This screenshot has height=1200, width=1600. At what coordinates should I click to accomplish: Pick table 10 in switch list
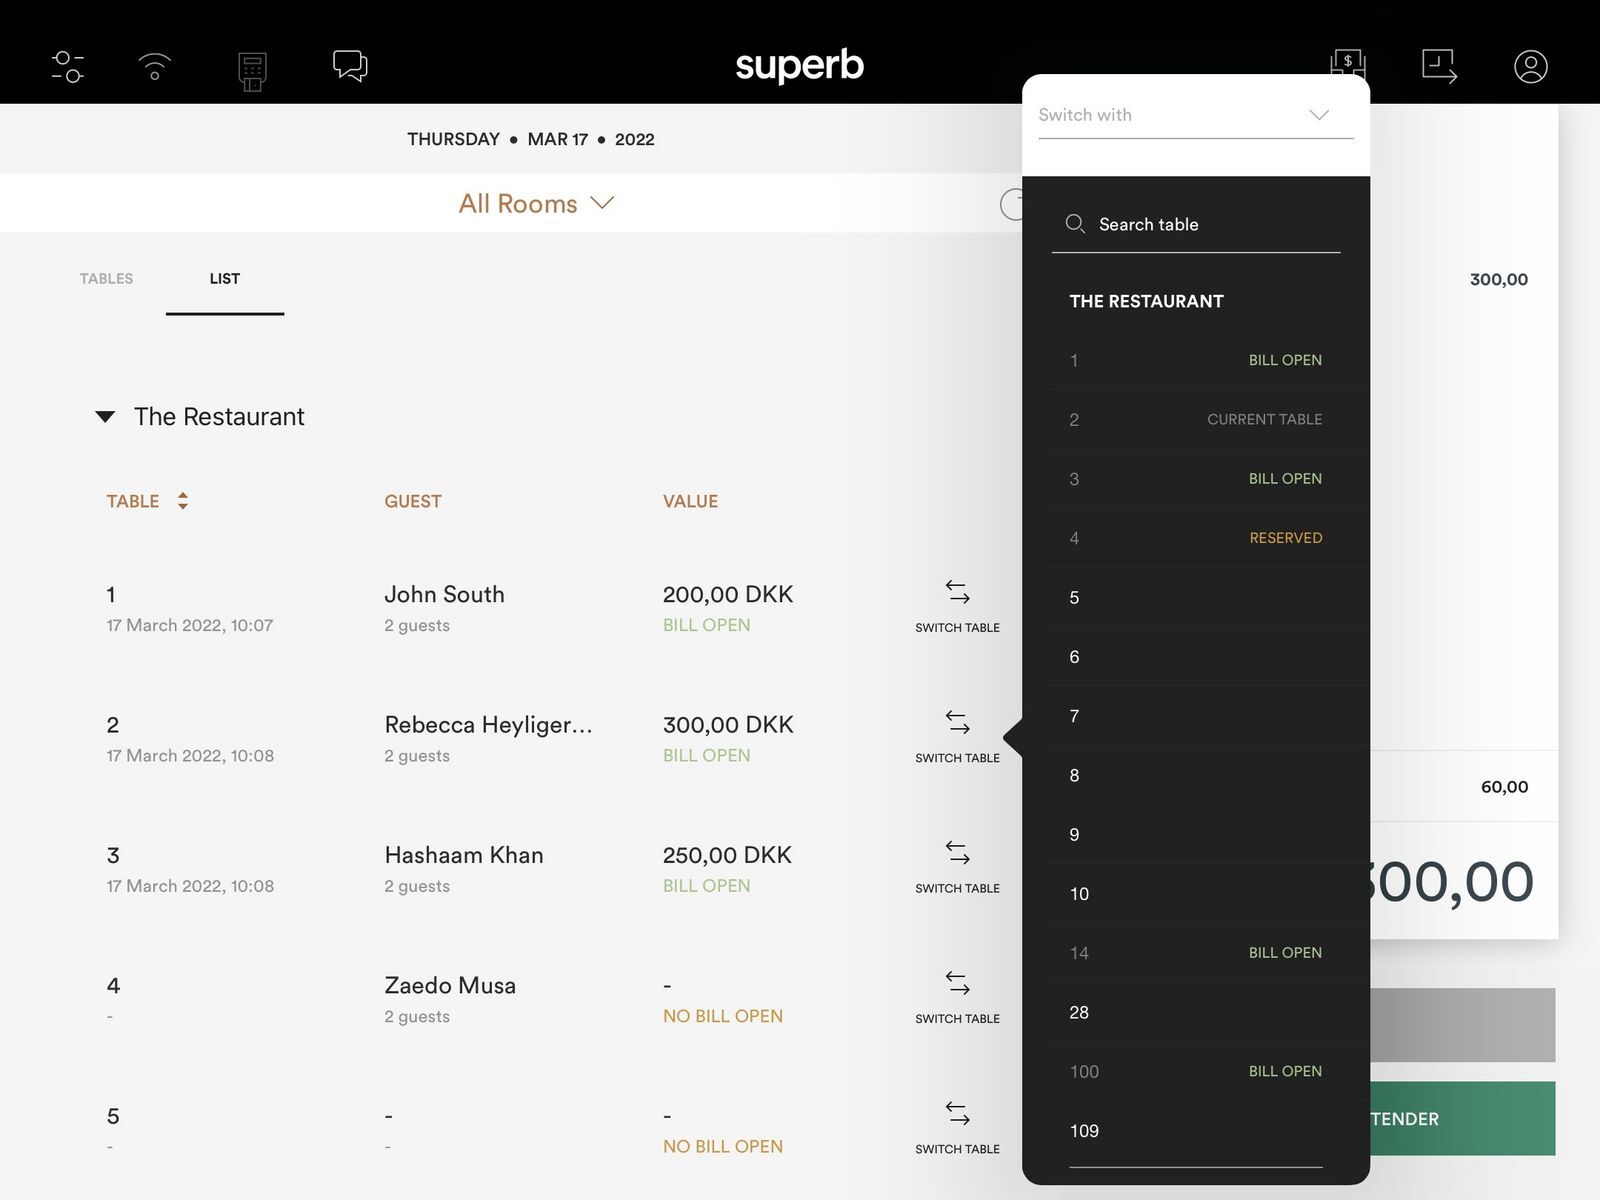coord(1195,894)
